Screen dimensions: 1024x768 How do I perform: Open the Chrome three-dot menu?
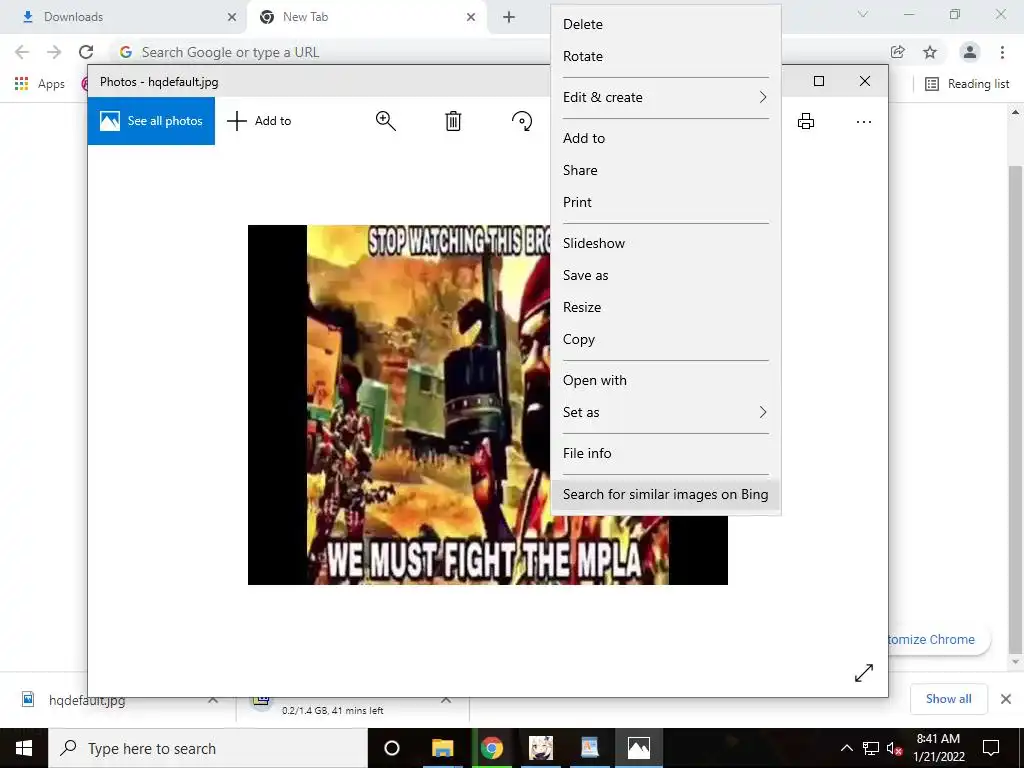1002,52
